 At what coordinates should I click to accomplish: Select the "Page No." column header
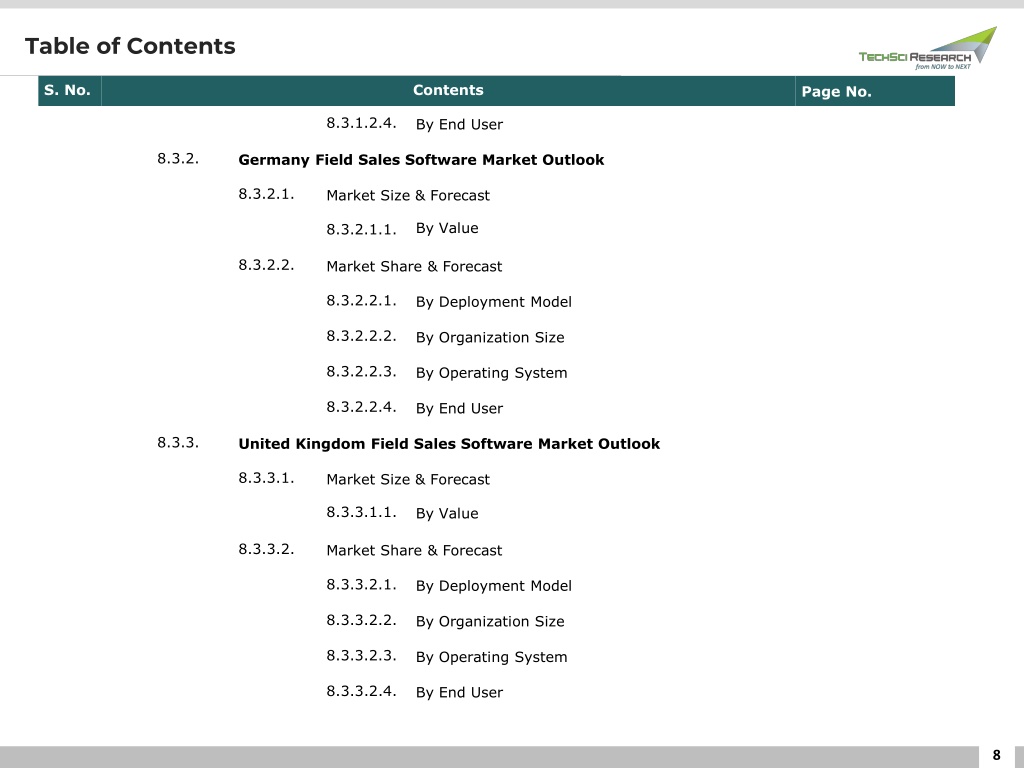coord(875,91)
